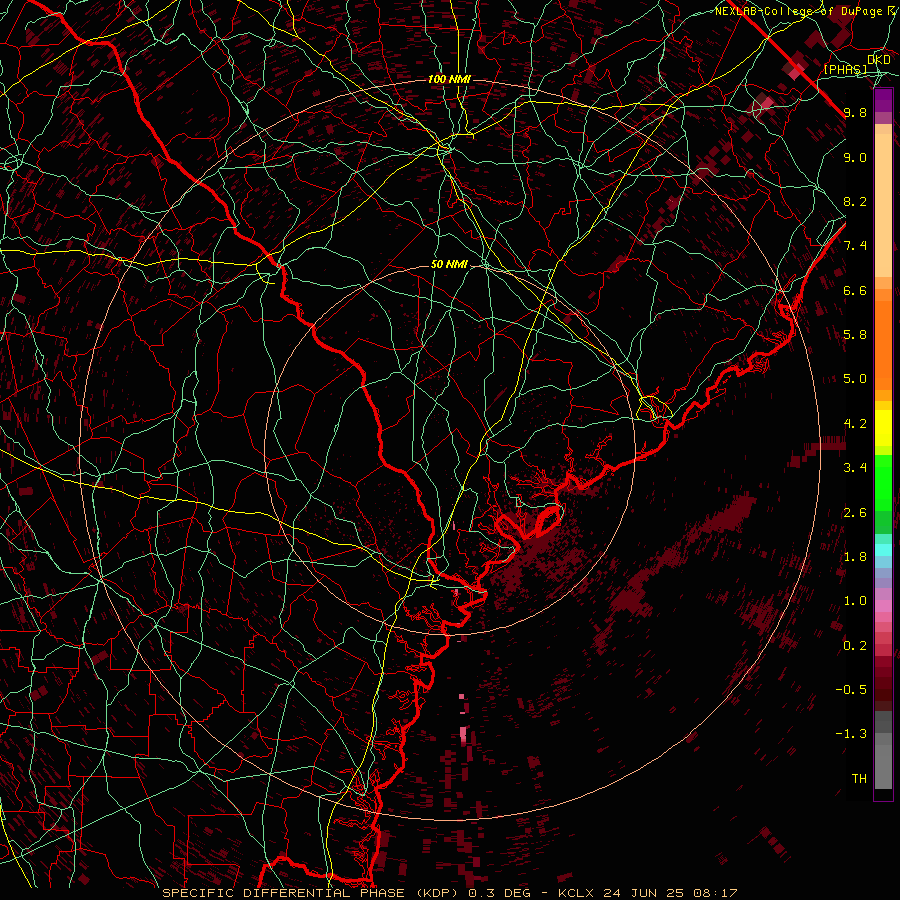The image size is (900, 900).
Task: Click the TH label on the color scale
Action: [859, 779]
